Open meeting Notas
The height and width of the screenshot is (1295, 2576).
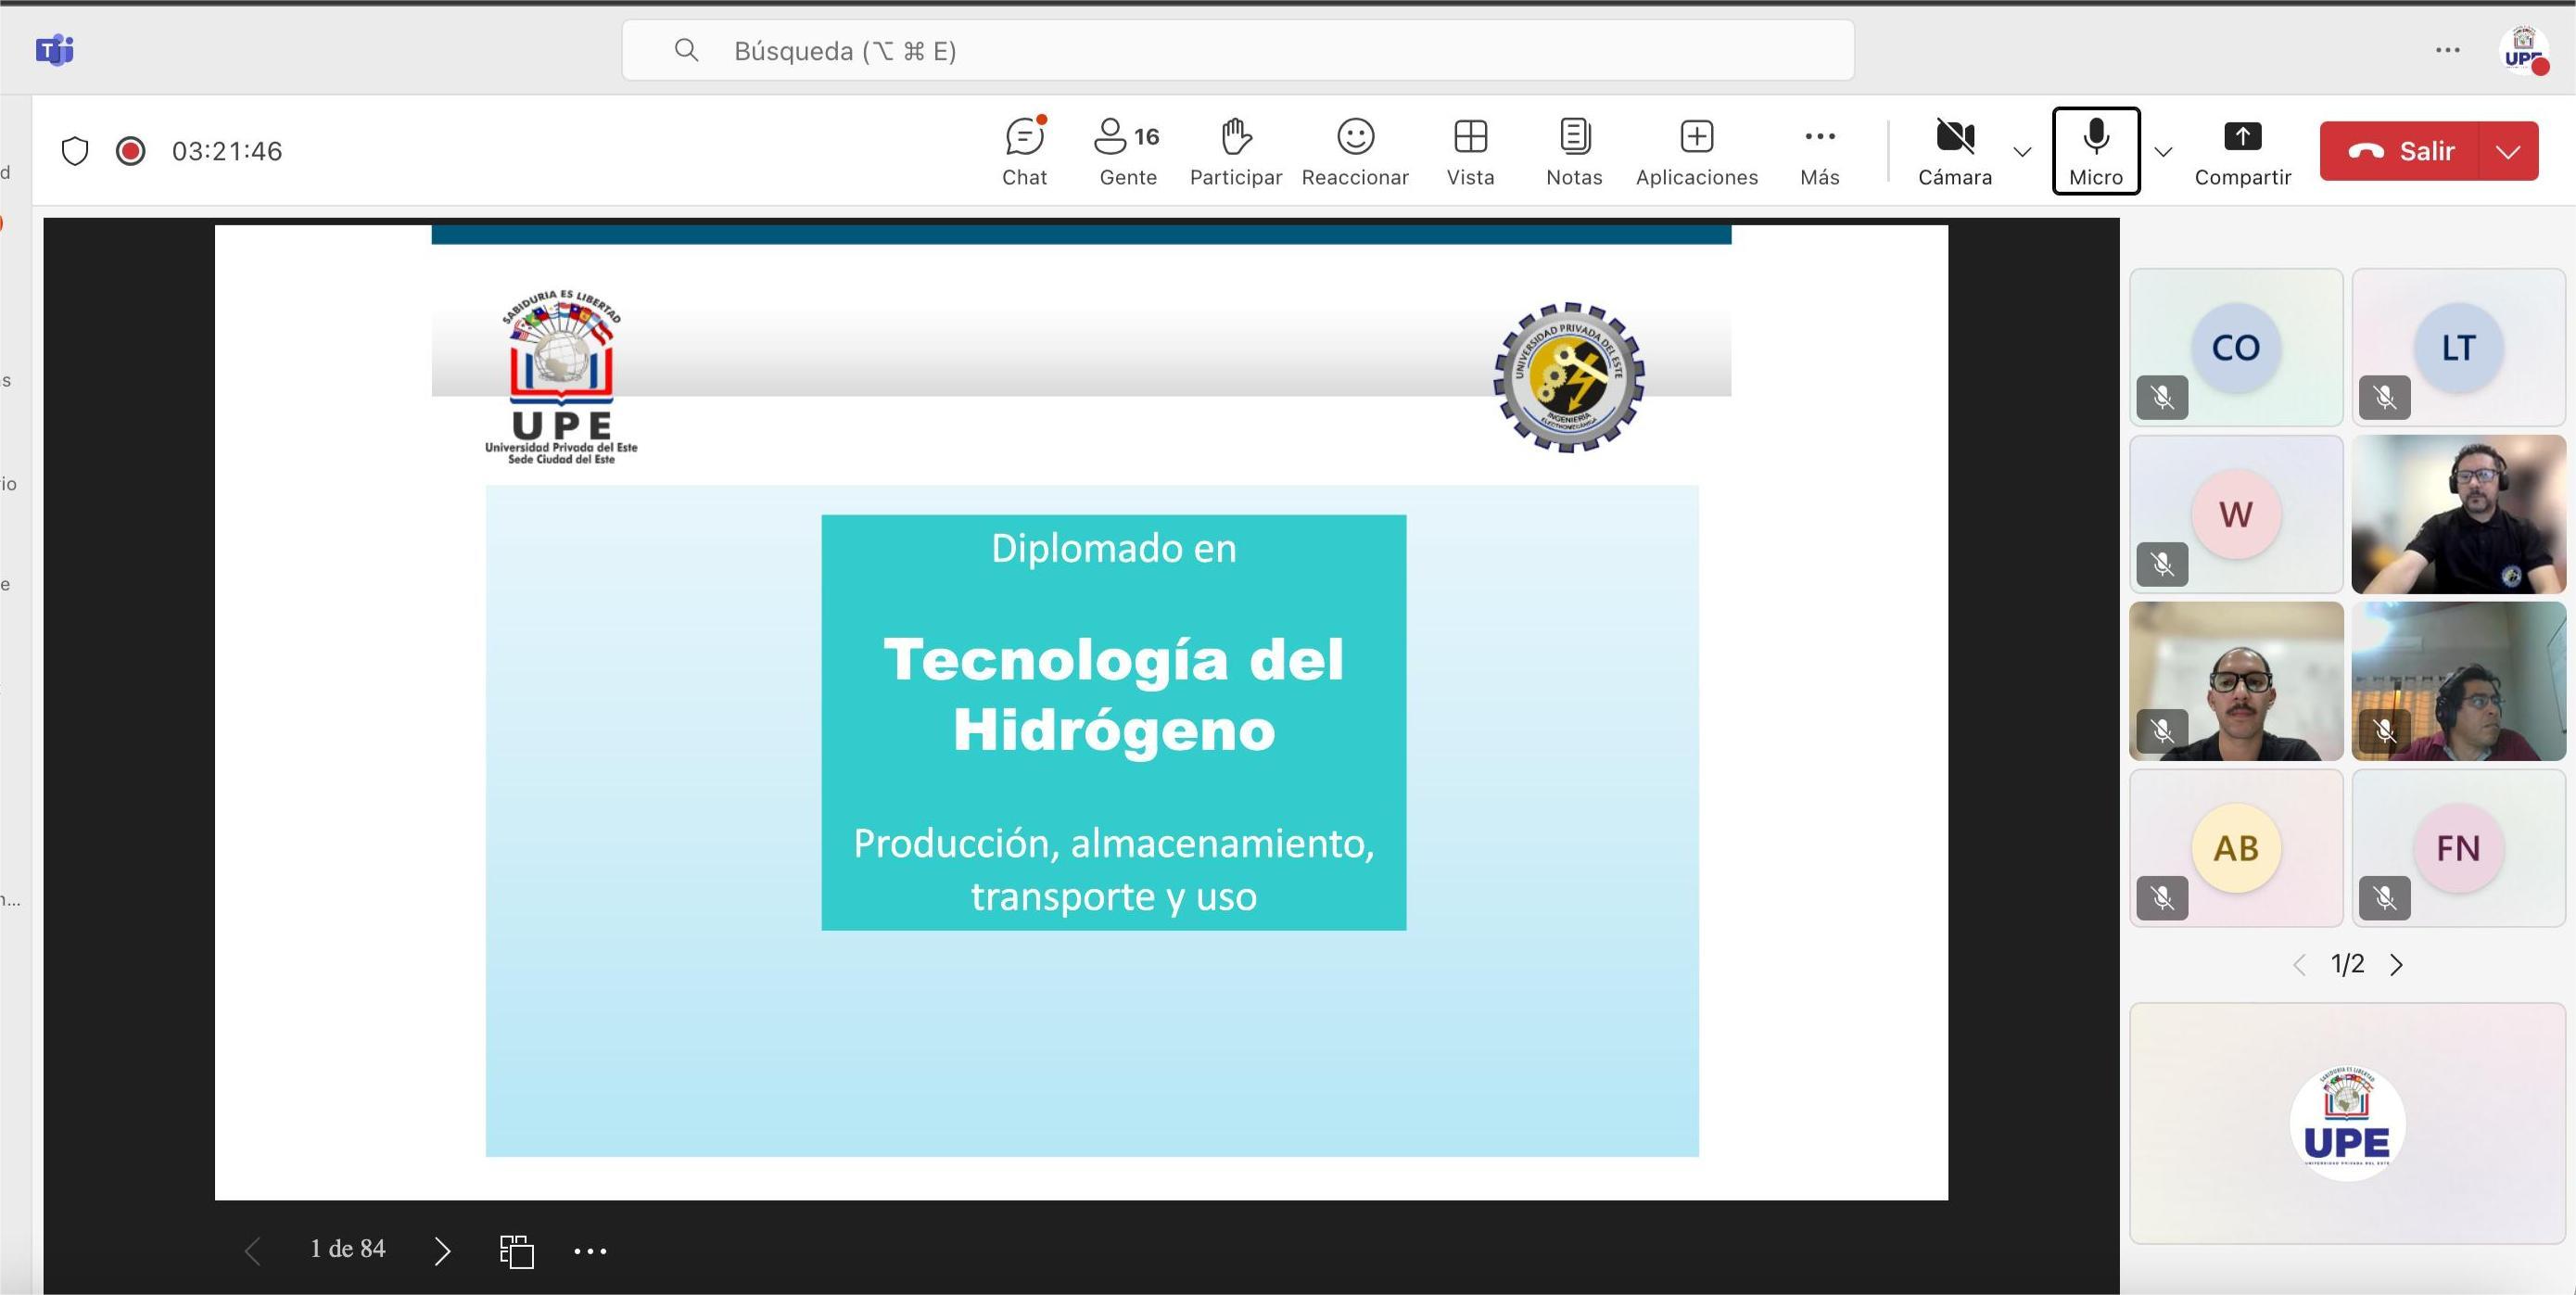(x=1574, y=151)
